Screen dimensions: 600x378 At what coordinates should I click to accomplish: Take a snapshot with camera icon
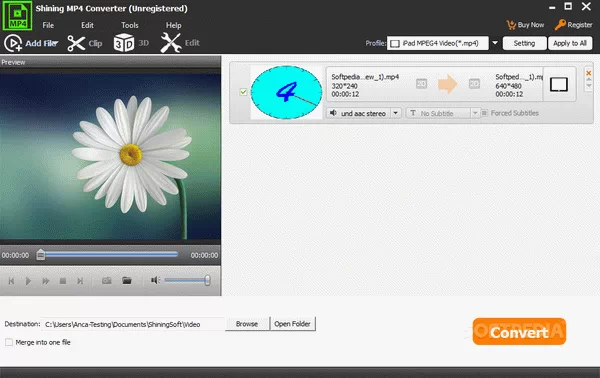coord(106,281)
